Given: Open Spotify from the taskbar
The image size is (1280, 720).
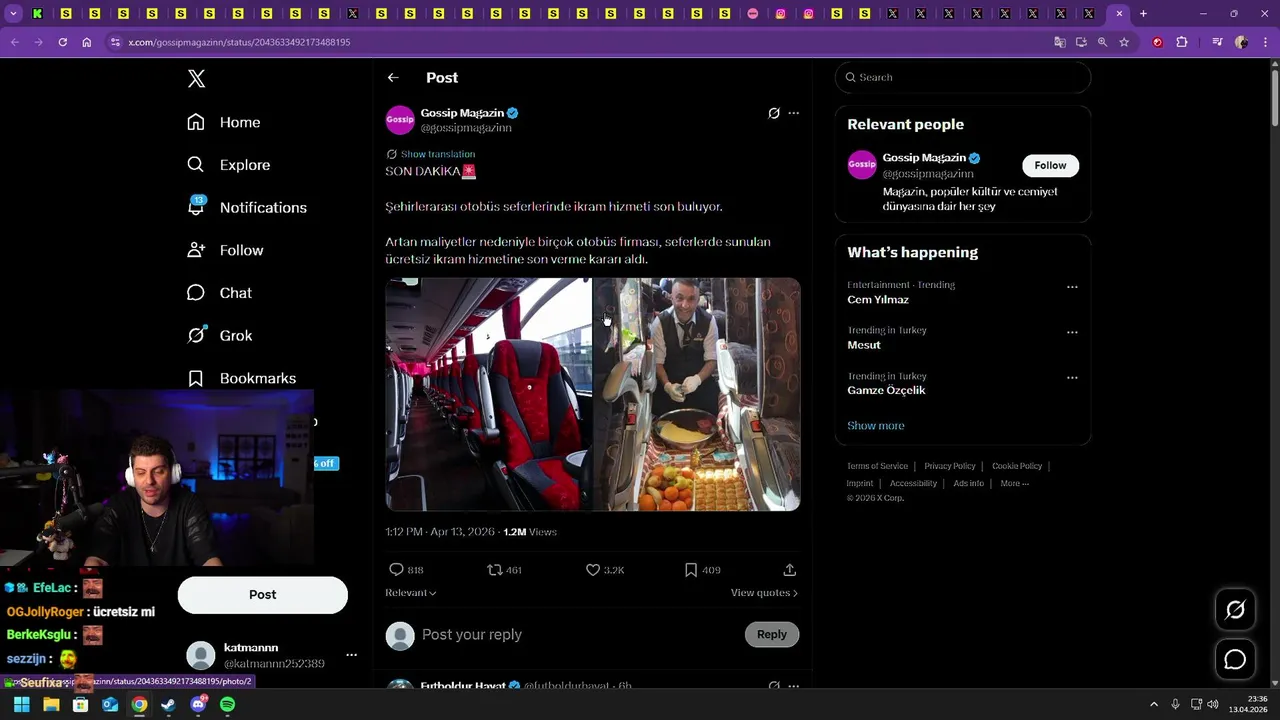Looking at the screenshot, I should pos(227,705).
